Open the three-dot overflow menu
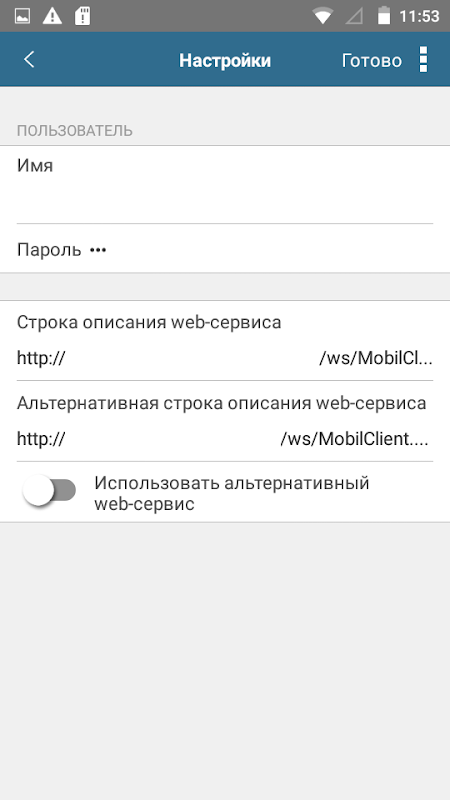Screen dimensions: 450x800 tap(423, 60)
